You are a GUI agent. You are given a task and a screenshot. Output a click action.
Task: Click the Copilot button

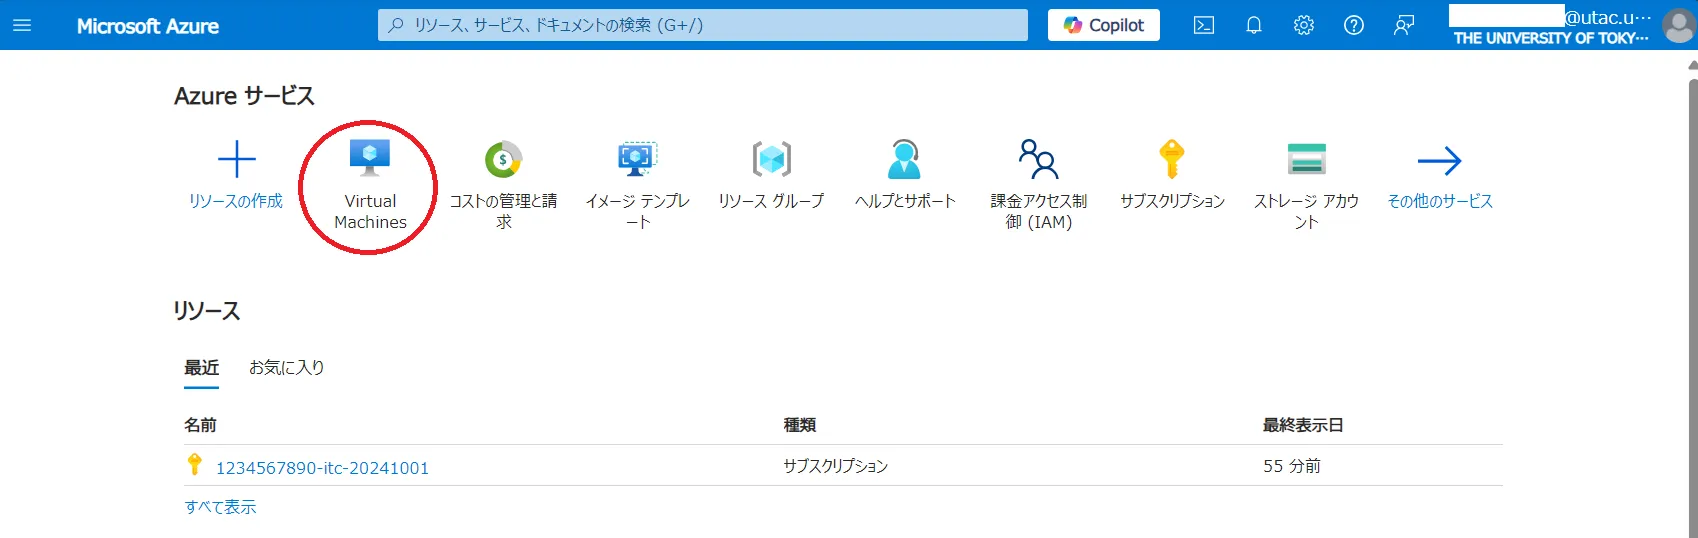point(1104,25)
